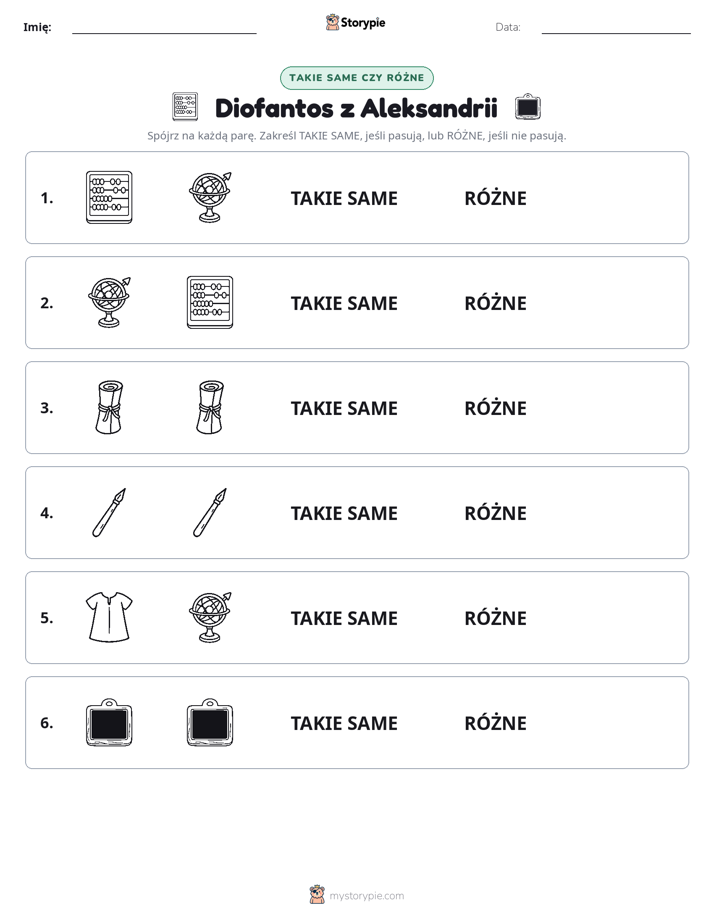Image resolution: width=714 pixels, height=924 pixels.
Task: Select RÓŻNE in row 2
Action: pos(495,303)
